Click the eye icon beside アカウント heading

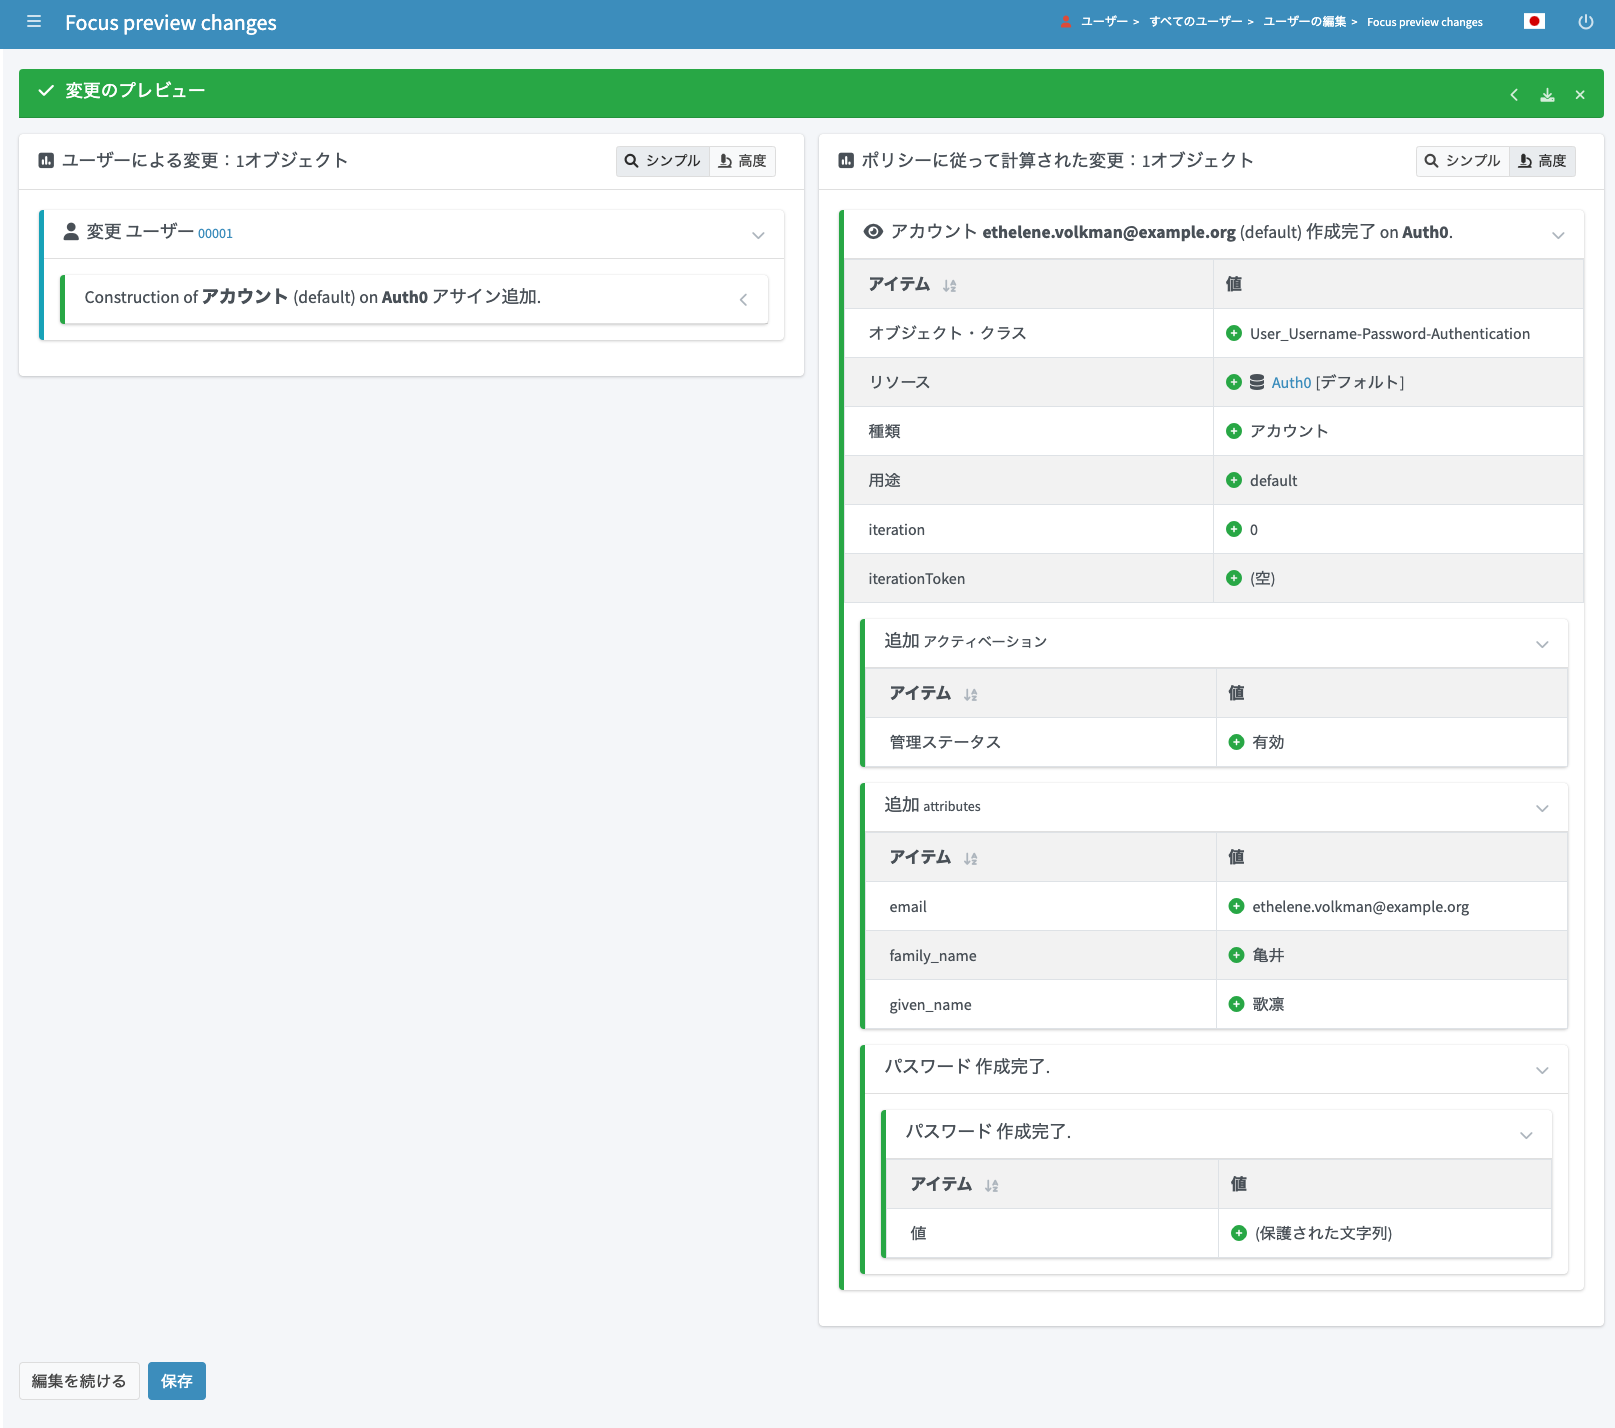tap(873, 232)
